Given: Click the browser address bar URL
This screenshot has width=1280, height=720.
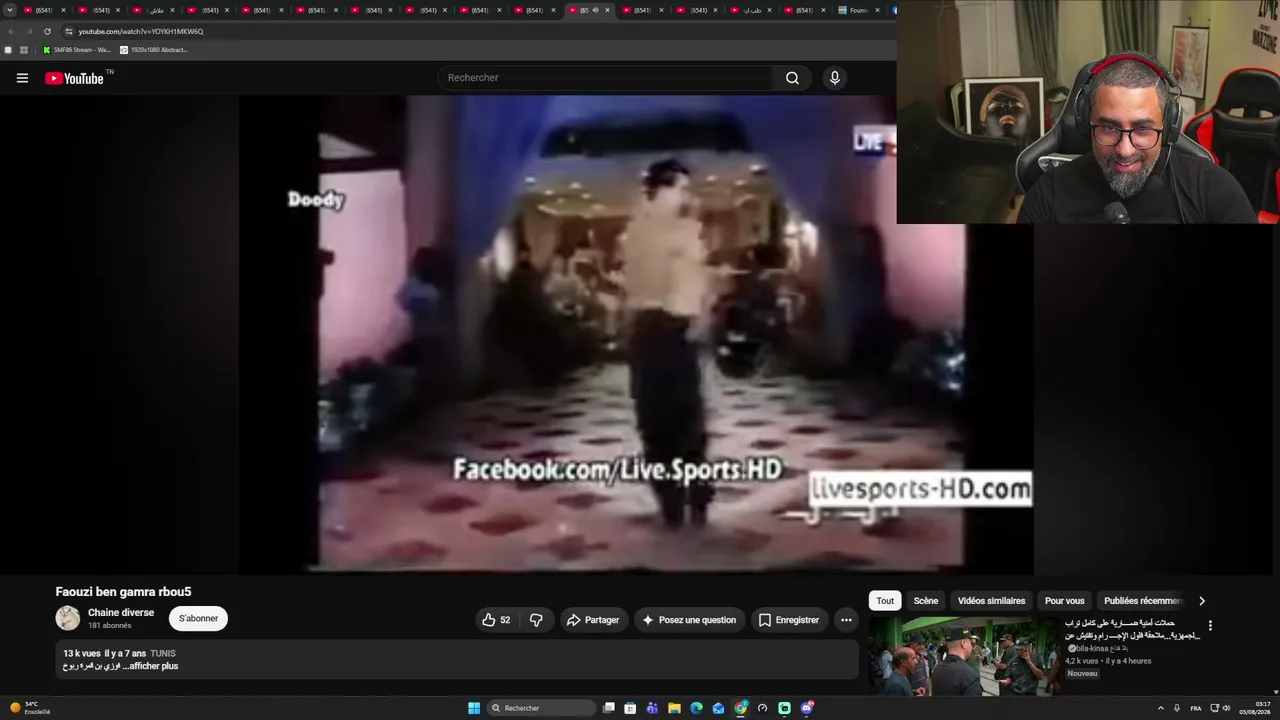Looking at the screenshot, I should pos(141,31).
